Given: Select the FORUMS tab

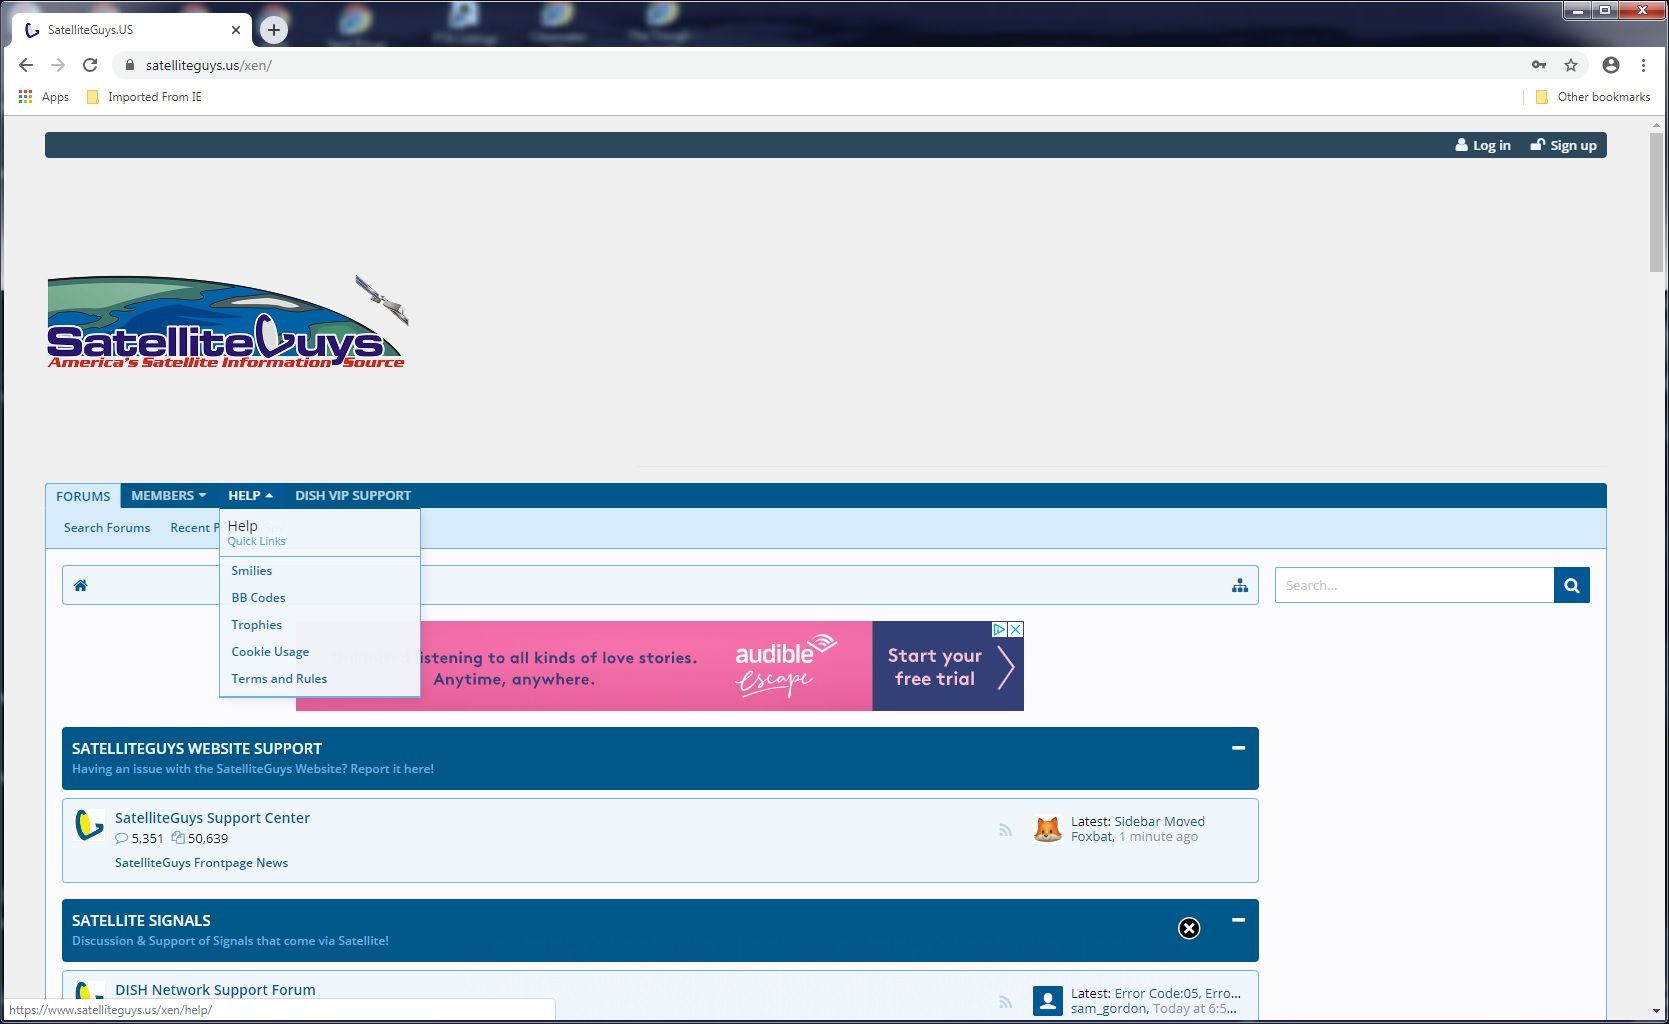Looking at the screenshot, I should point(83,496).
